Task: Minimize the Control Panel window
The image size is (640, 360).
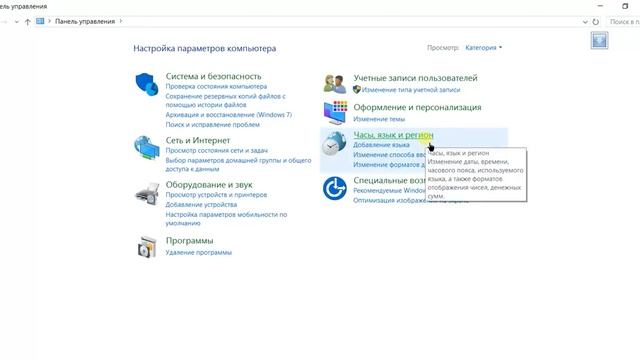Action: tap(600, 6)
